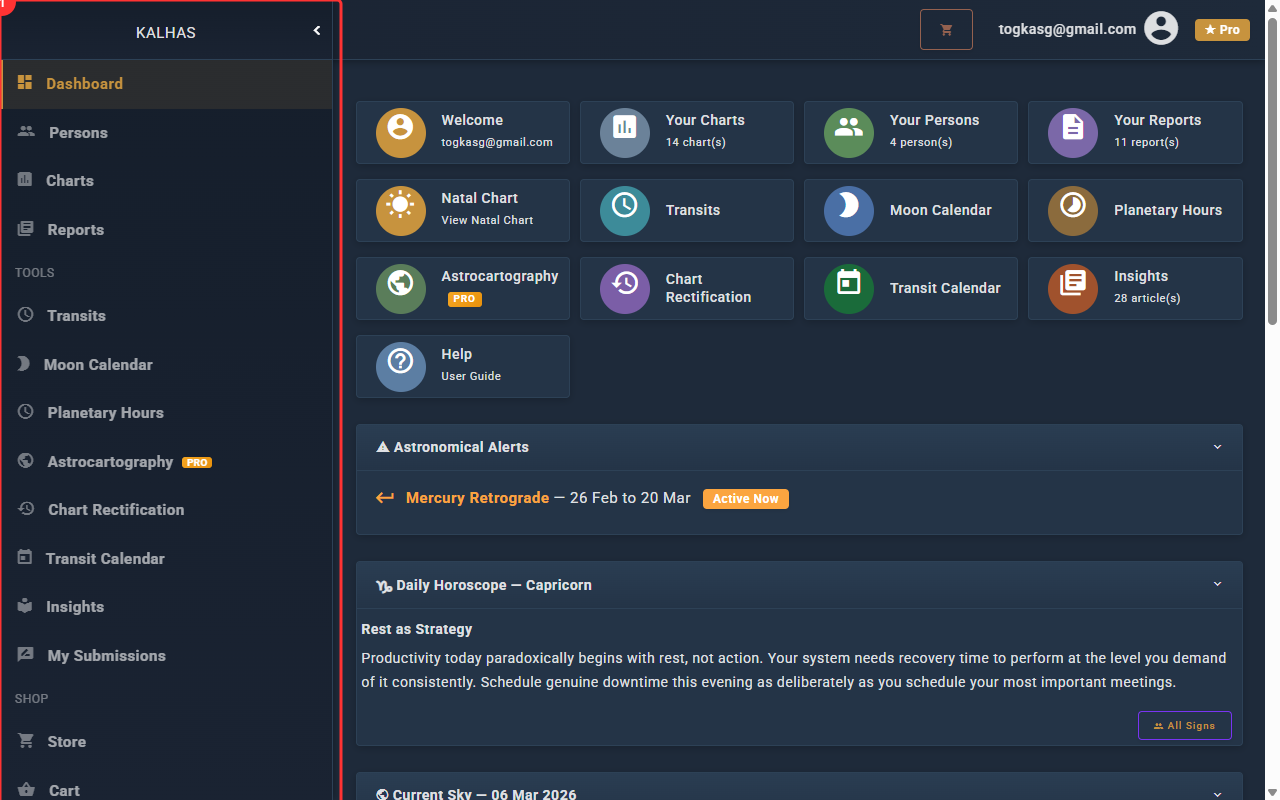Click the Planetary Hours clock tile icon
This screenshot has height=800, width=1280.
coord(1072,210)
